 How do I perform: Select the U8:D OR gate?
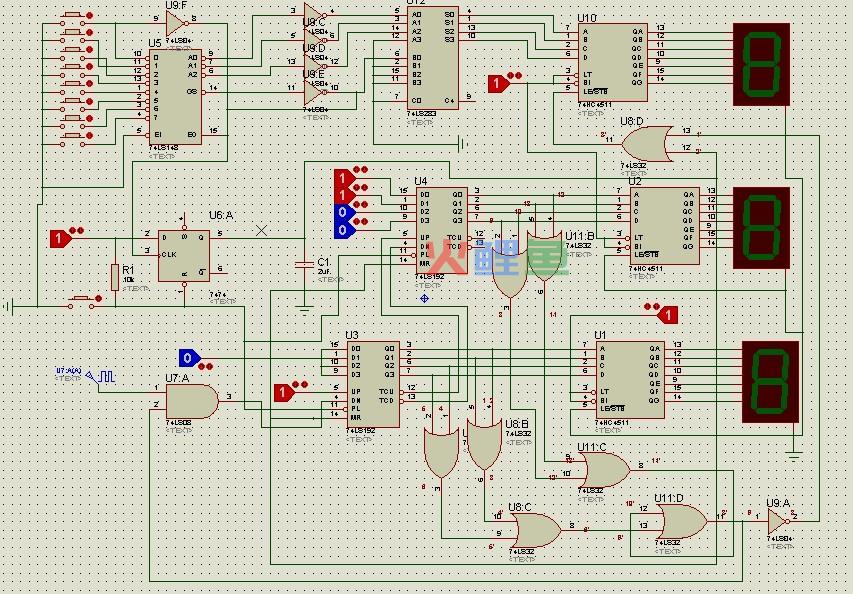tap(646, 144)
